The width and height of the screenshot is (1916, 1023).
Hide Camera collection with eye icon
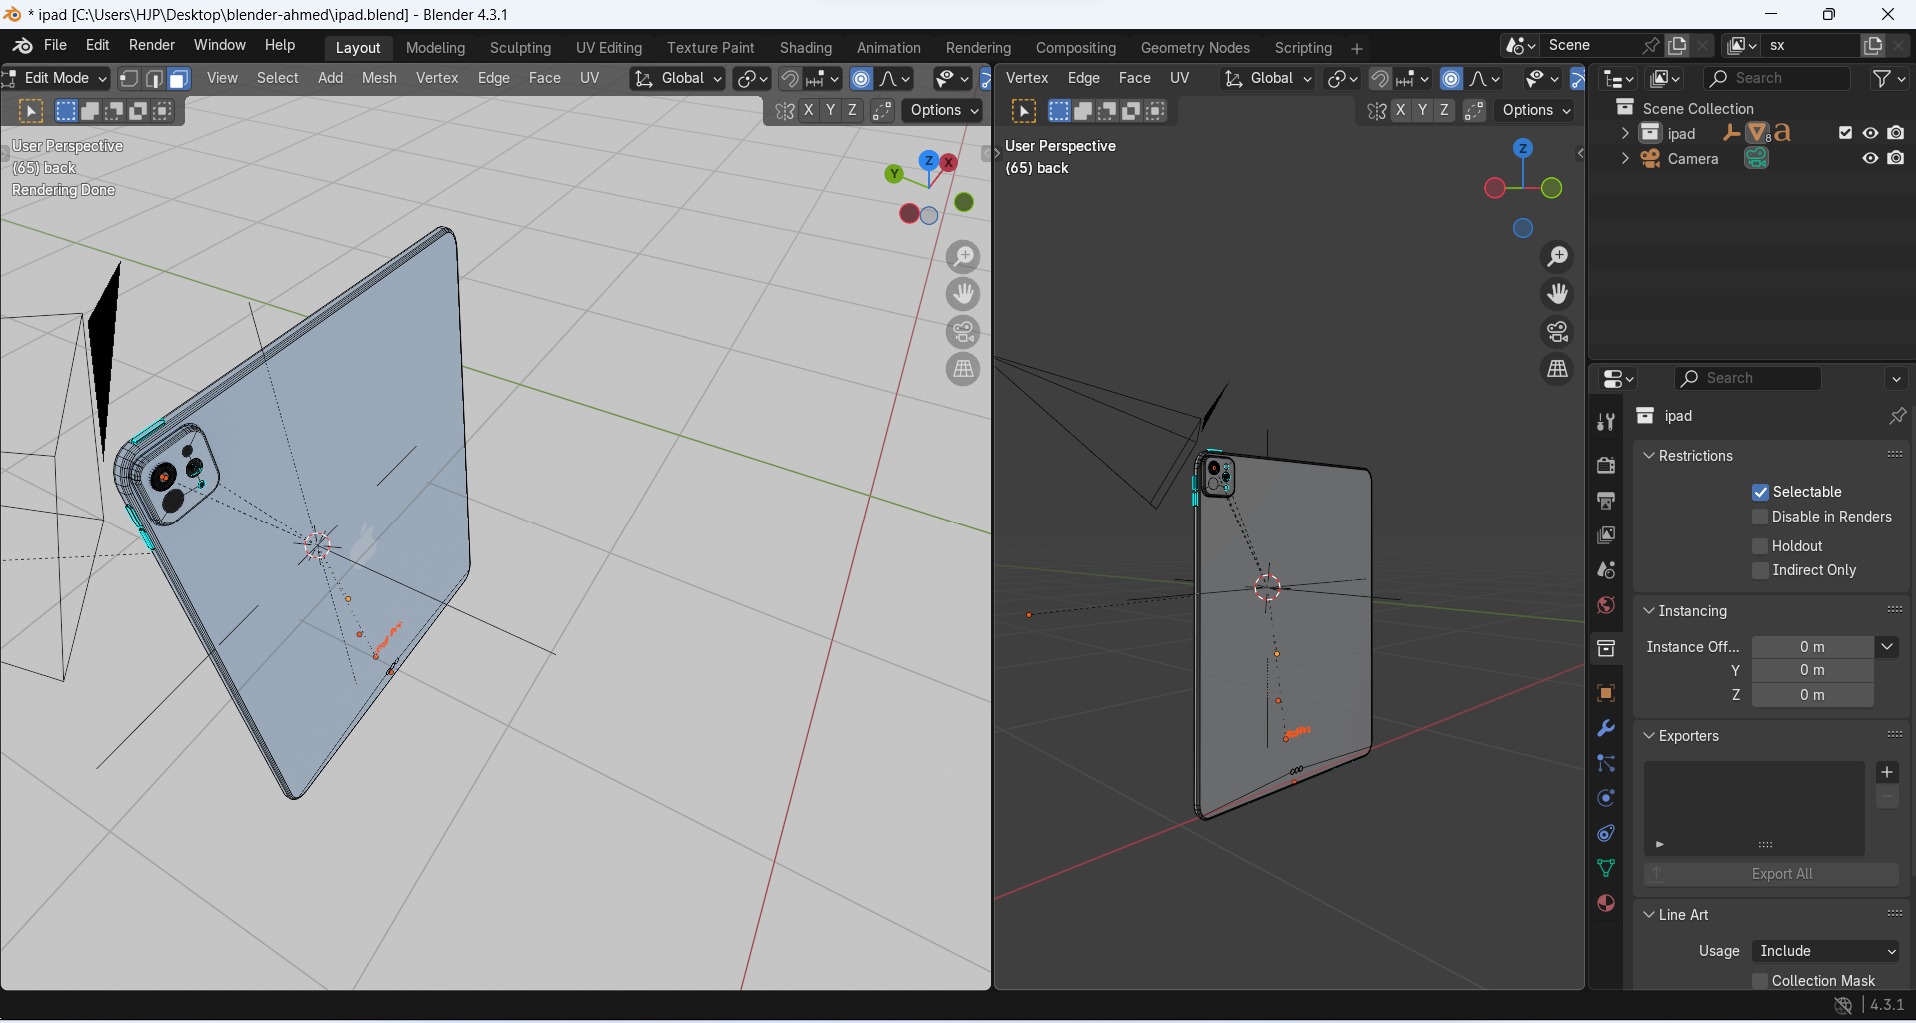(1871, 158)
